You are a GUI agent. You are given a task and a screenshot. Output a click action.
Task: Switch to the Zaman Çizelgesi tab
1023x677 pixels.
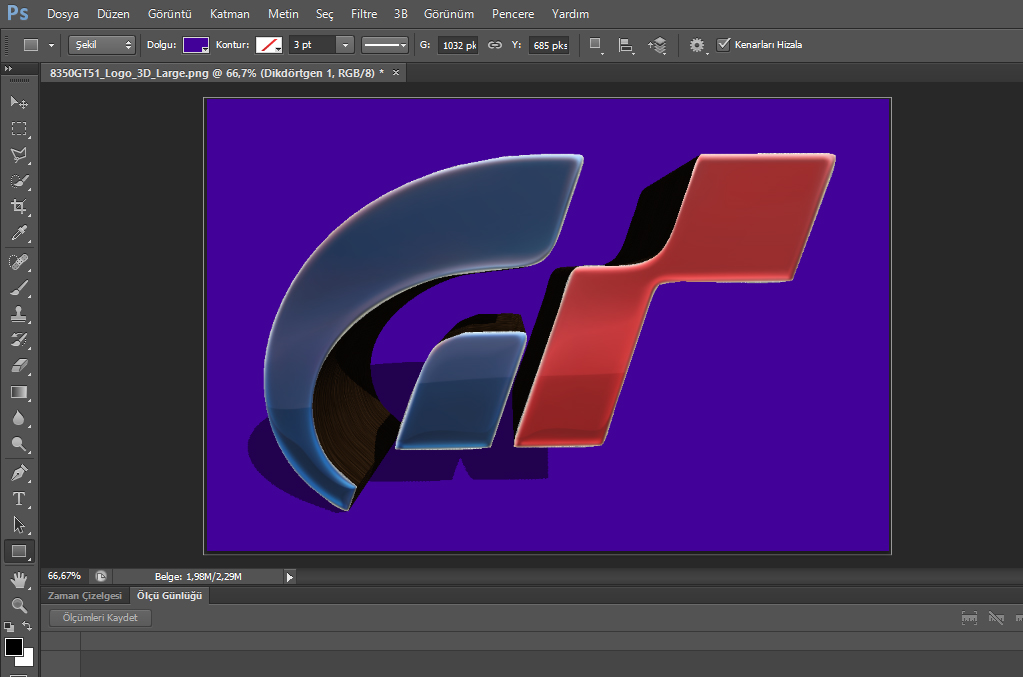(85, 595)
